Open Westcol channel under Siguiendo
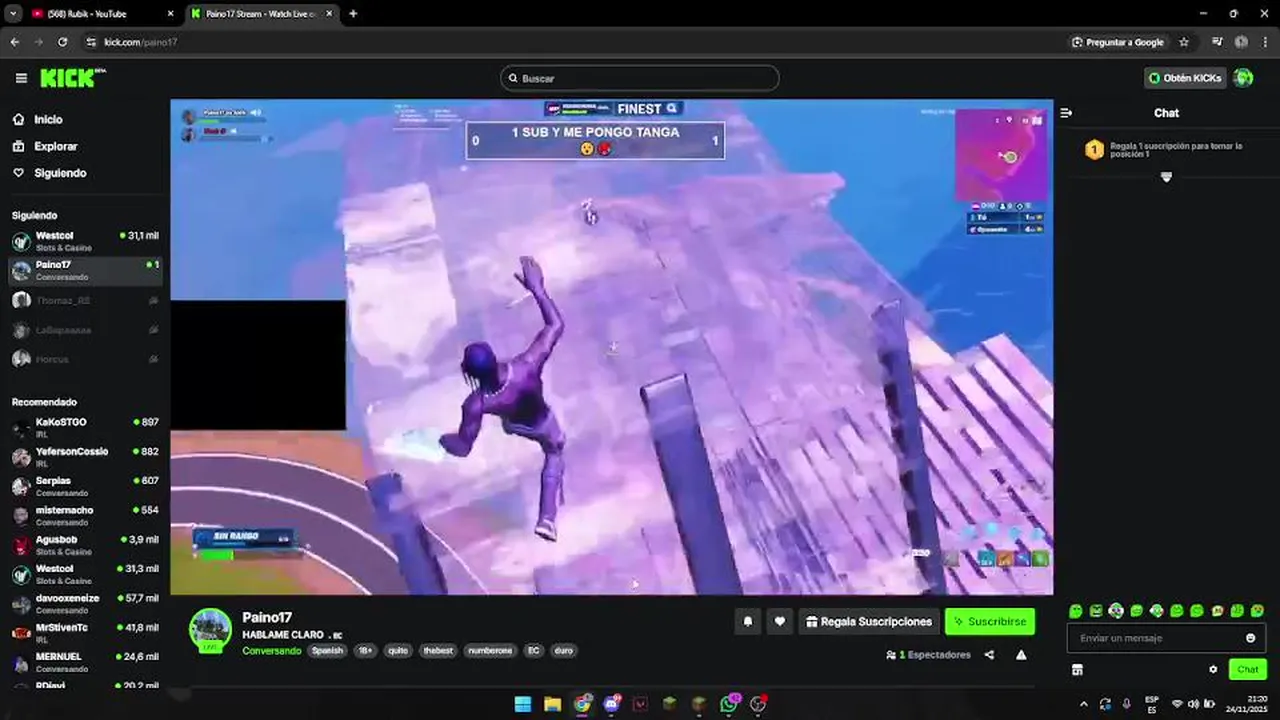This screenshot has width=1280, height=720. point(85,241)
